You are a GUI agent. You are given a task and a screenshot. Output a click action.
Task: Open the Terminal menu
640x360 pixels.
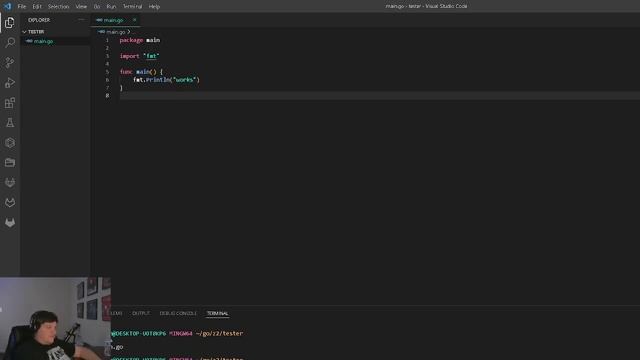coord(133,7)
